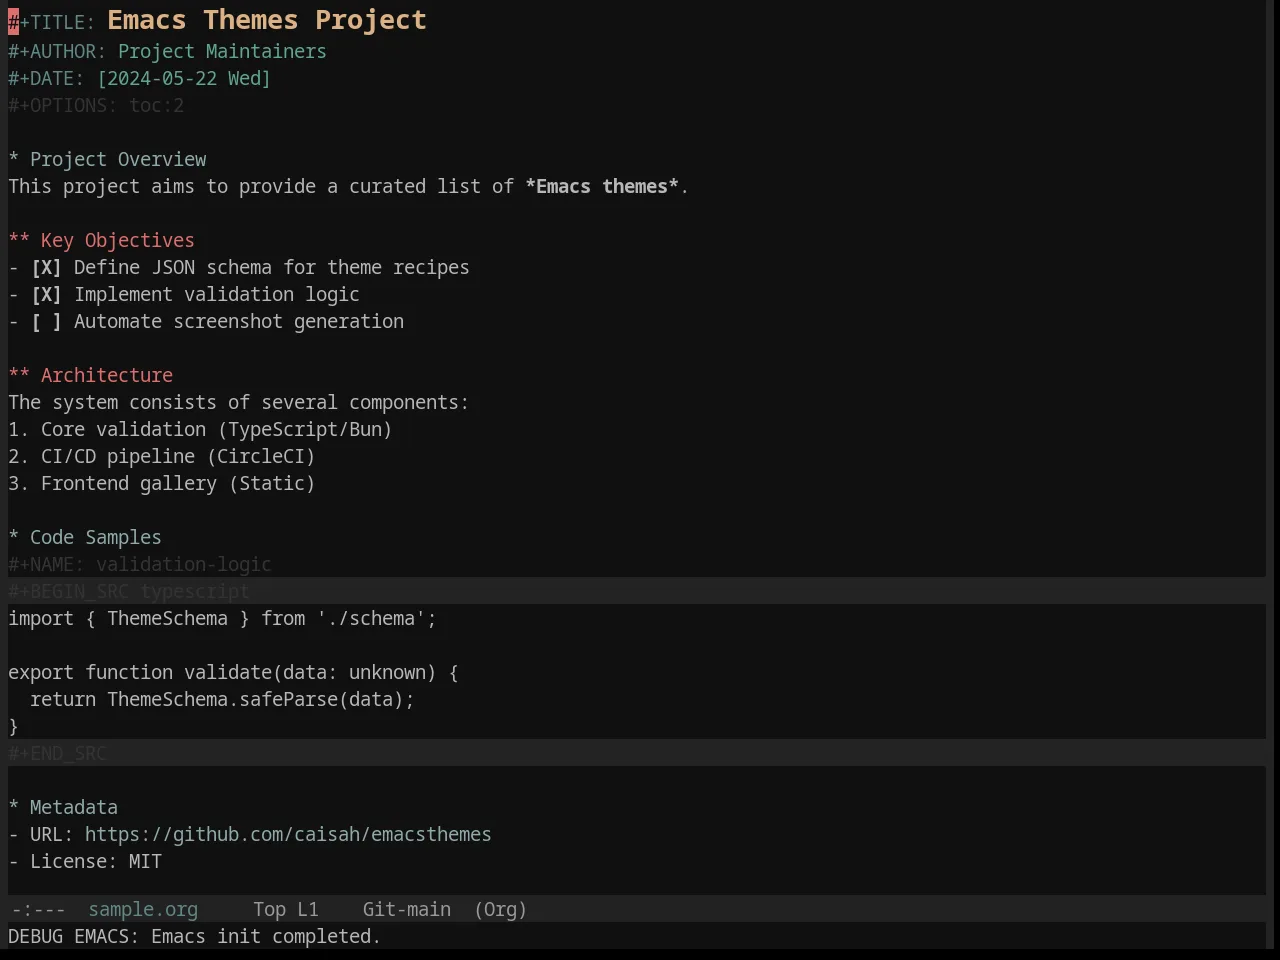Click the Git-main indicator in mode line
This screenshot has height=960, width=1280.
pyautogui.click(x=406, y=910)
